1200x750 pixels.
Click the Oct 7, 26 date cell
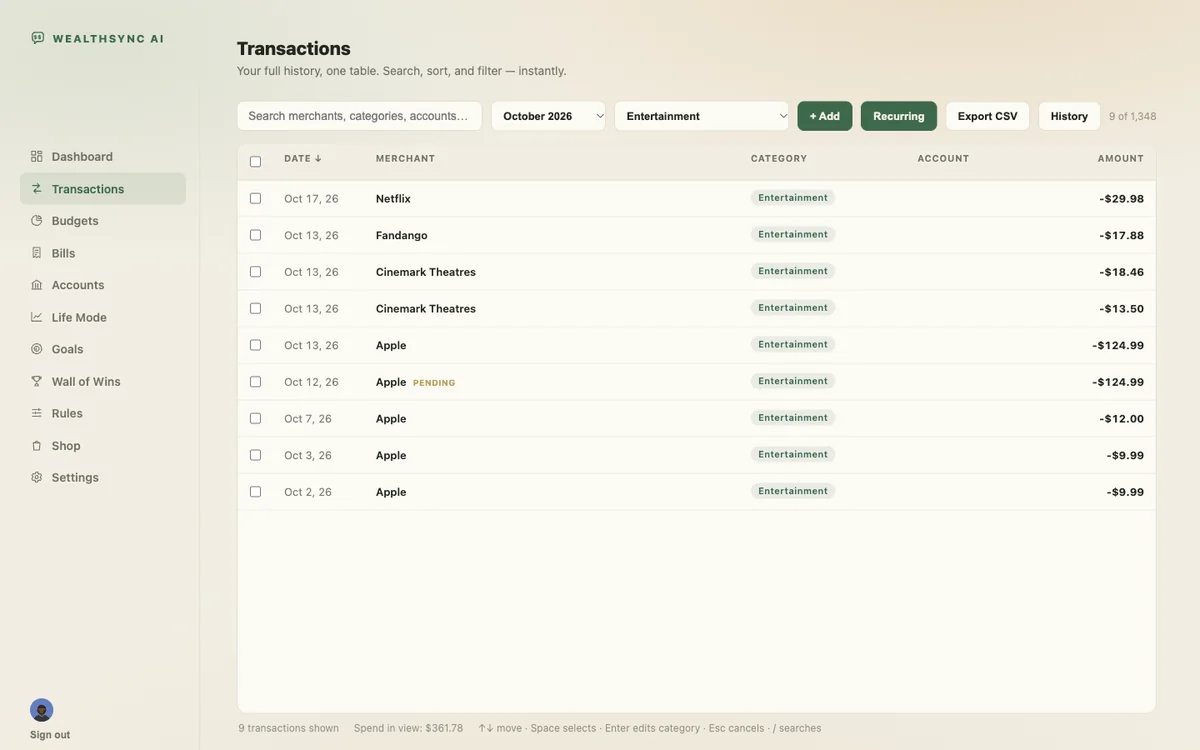[x=308, y=419]
